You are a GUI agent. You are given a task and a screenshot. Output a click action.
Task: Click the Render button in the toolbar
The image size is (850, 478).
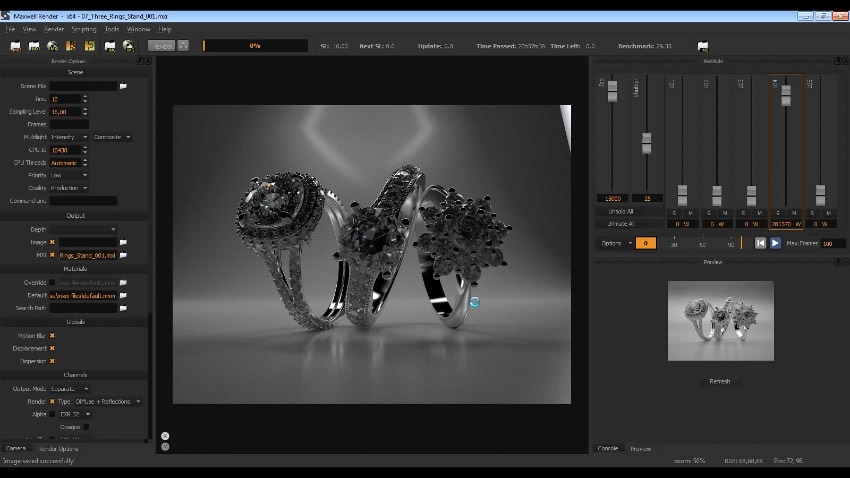point(162,45)
